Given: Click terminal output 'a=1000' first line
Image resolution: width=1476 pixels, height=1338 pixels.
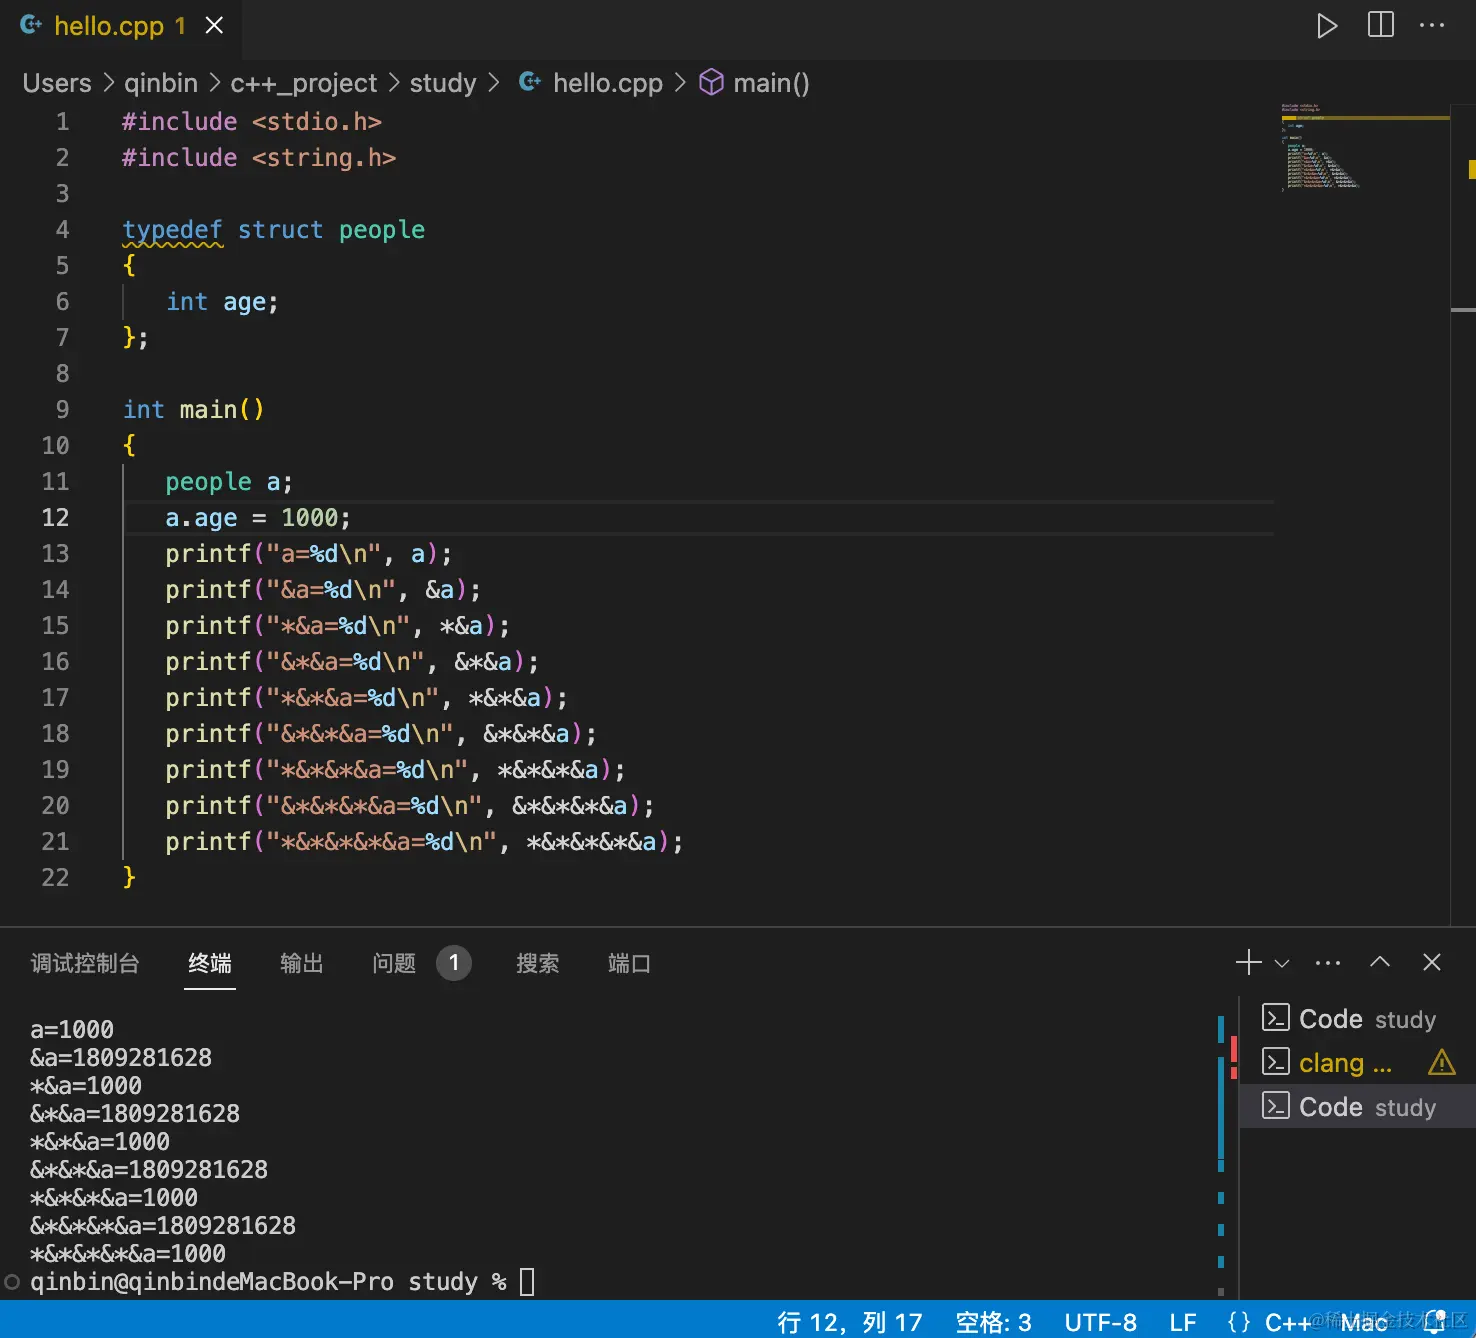Looking at the screenshot, I should (72, 1029).
